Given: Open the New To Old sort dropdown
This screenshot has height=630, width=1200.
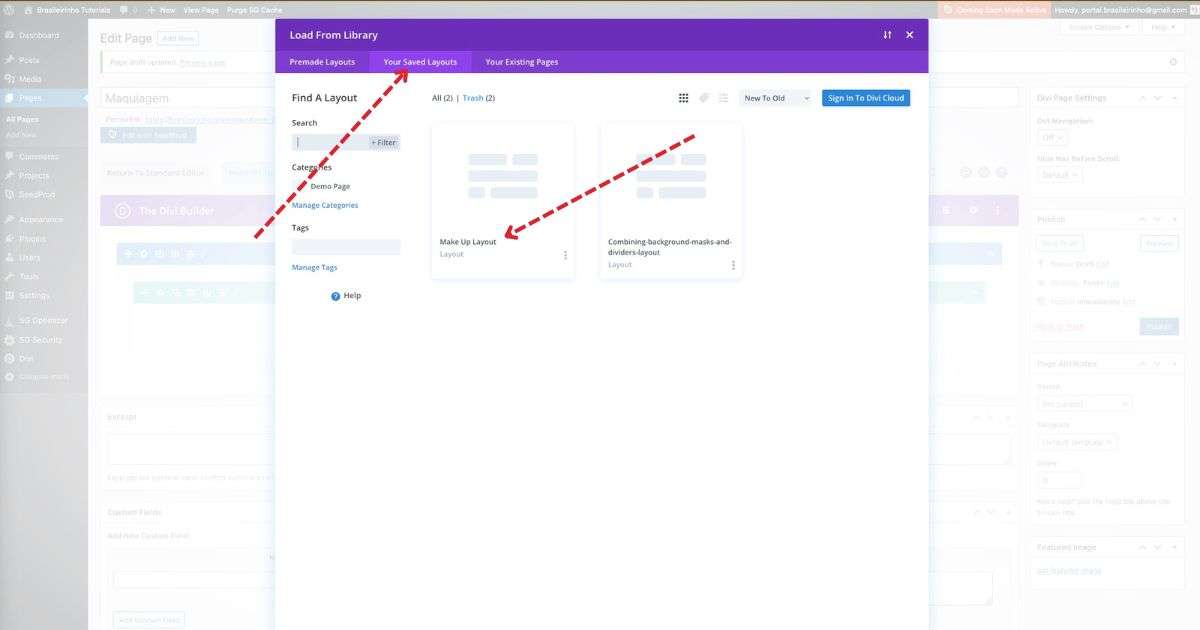Looking at the screenshot, I should point(776,98).
